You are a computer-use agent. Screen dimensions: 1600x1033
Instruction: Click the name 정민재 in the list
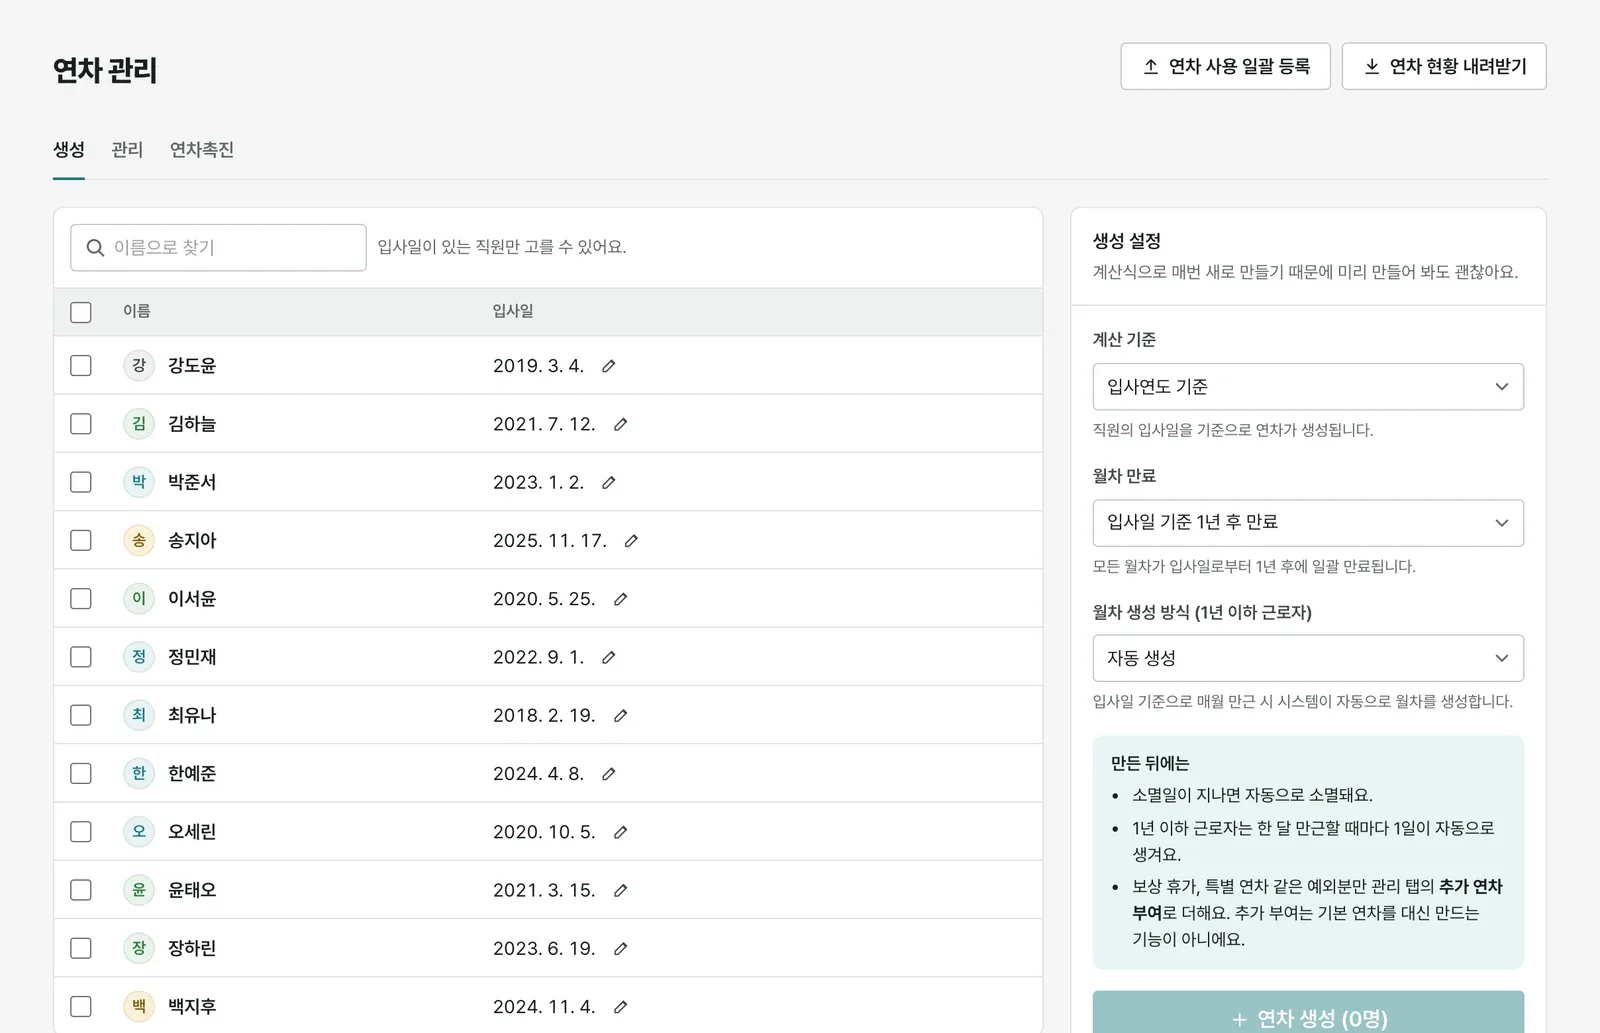192,657
